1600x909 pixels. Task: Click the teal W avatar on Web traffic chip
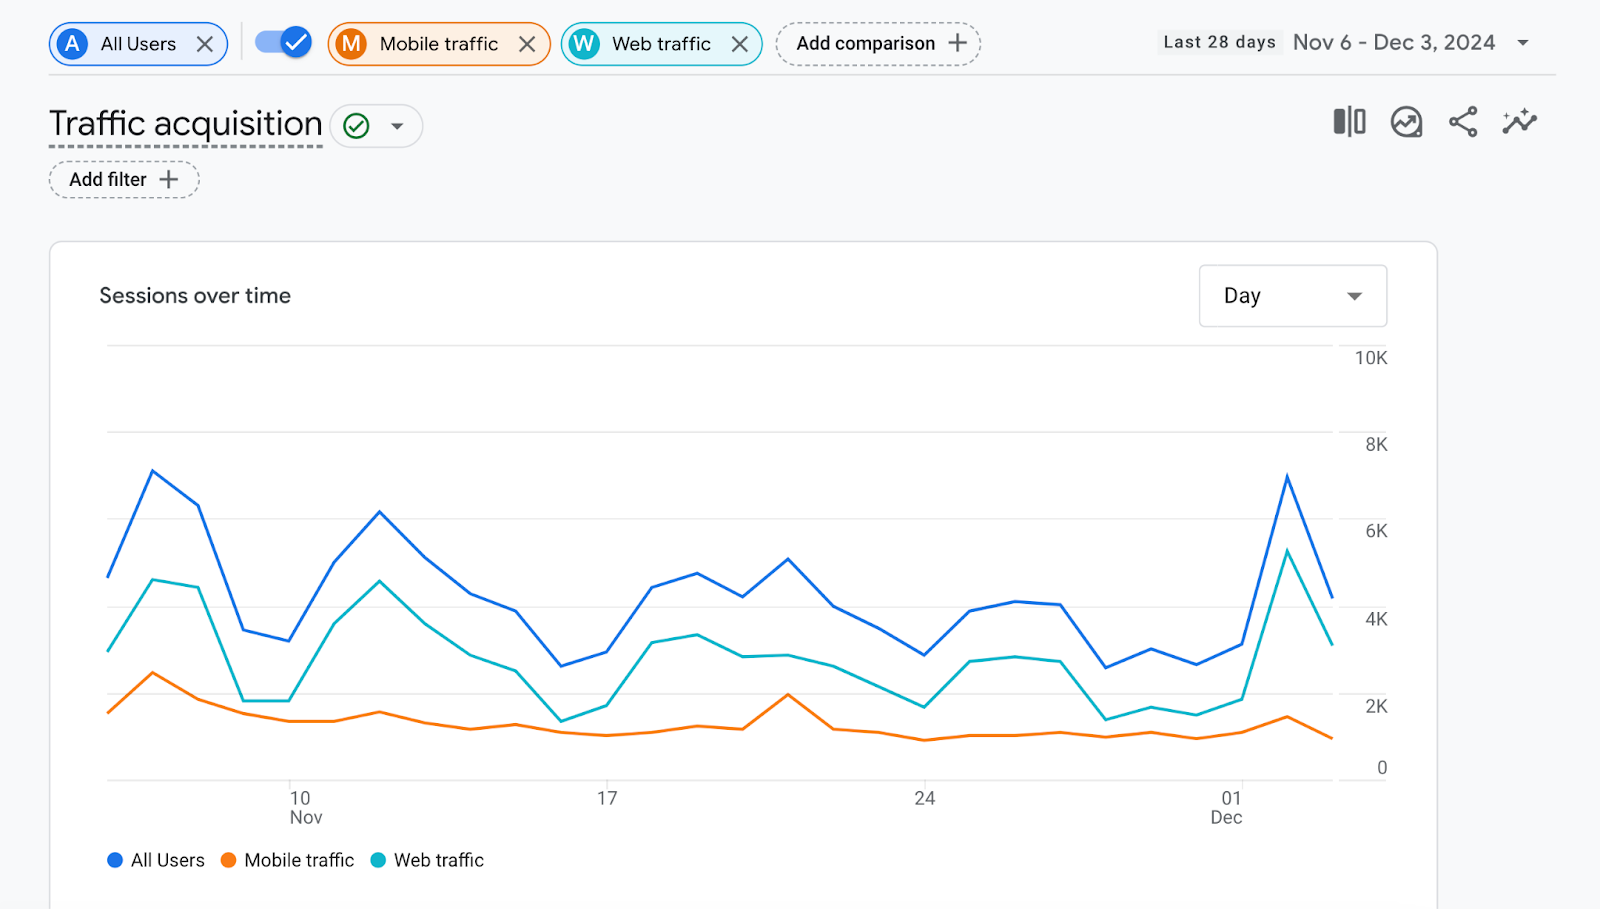[x=584, y=43]
